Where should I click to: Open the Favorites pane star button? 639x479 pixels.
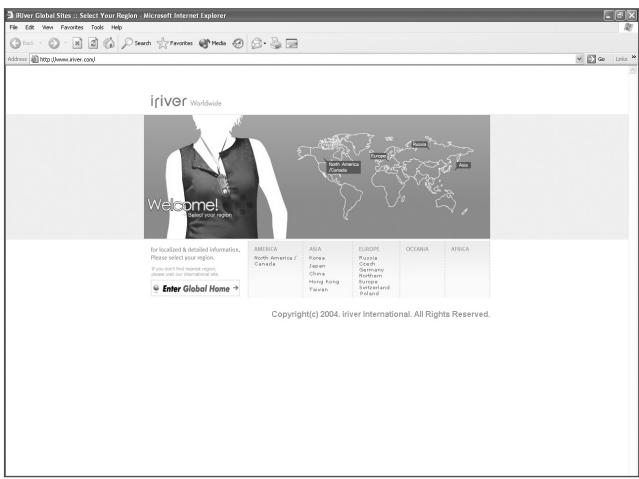click(175, 43)
